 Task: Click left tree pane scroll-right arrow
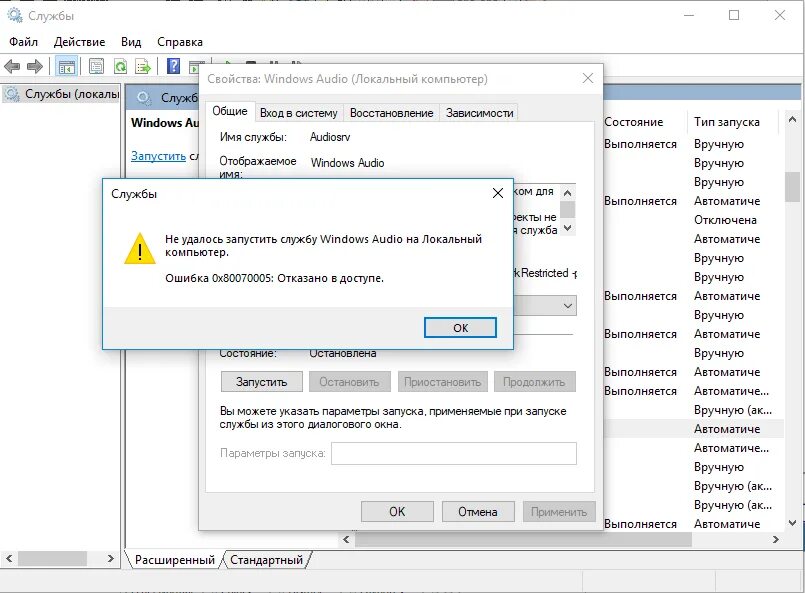[x=110, y=558]
